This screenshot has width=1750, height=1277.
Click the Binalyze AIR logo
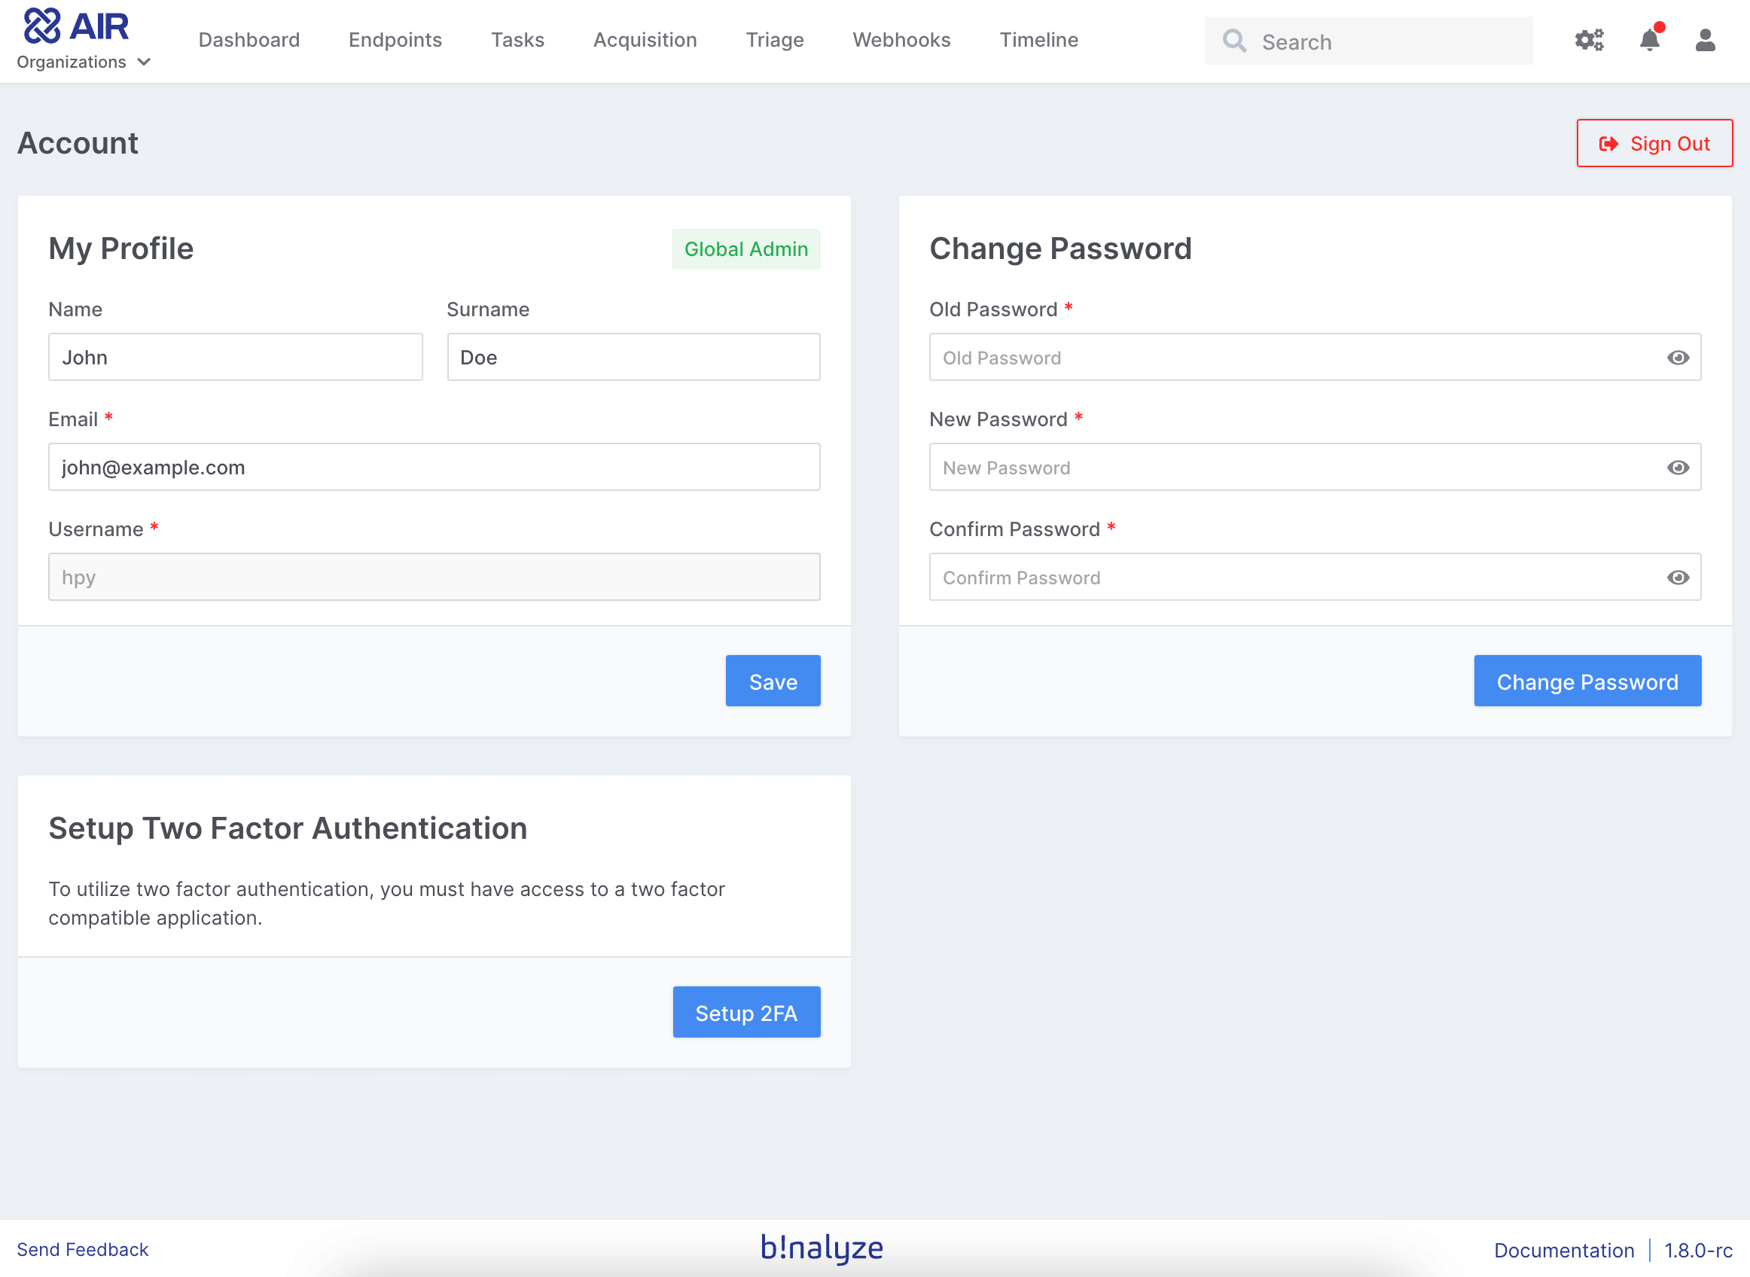pos(77,24)
